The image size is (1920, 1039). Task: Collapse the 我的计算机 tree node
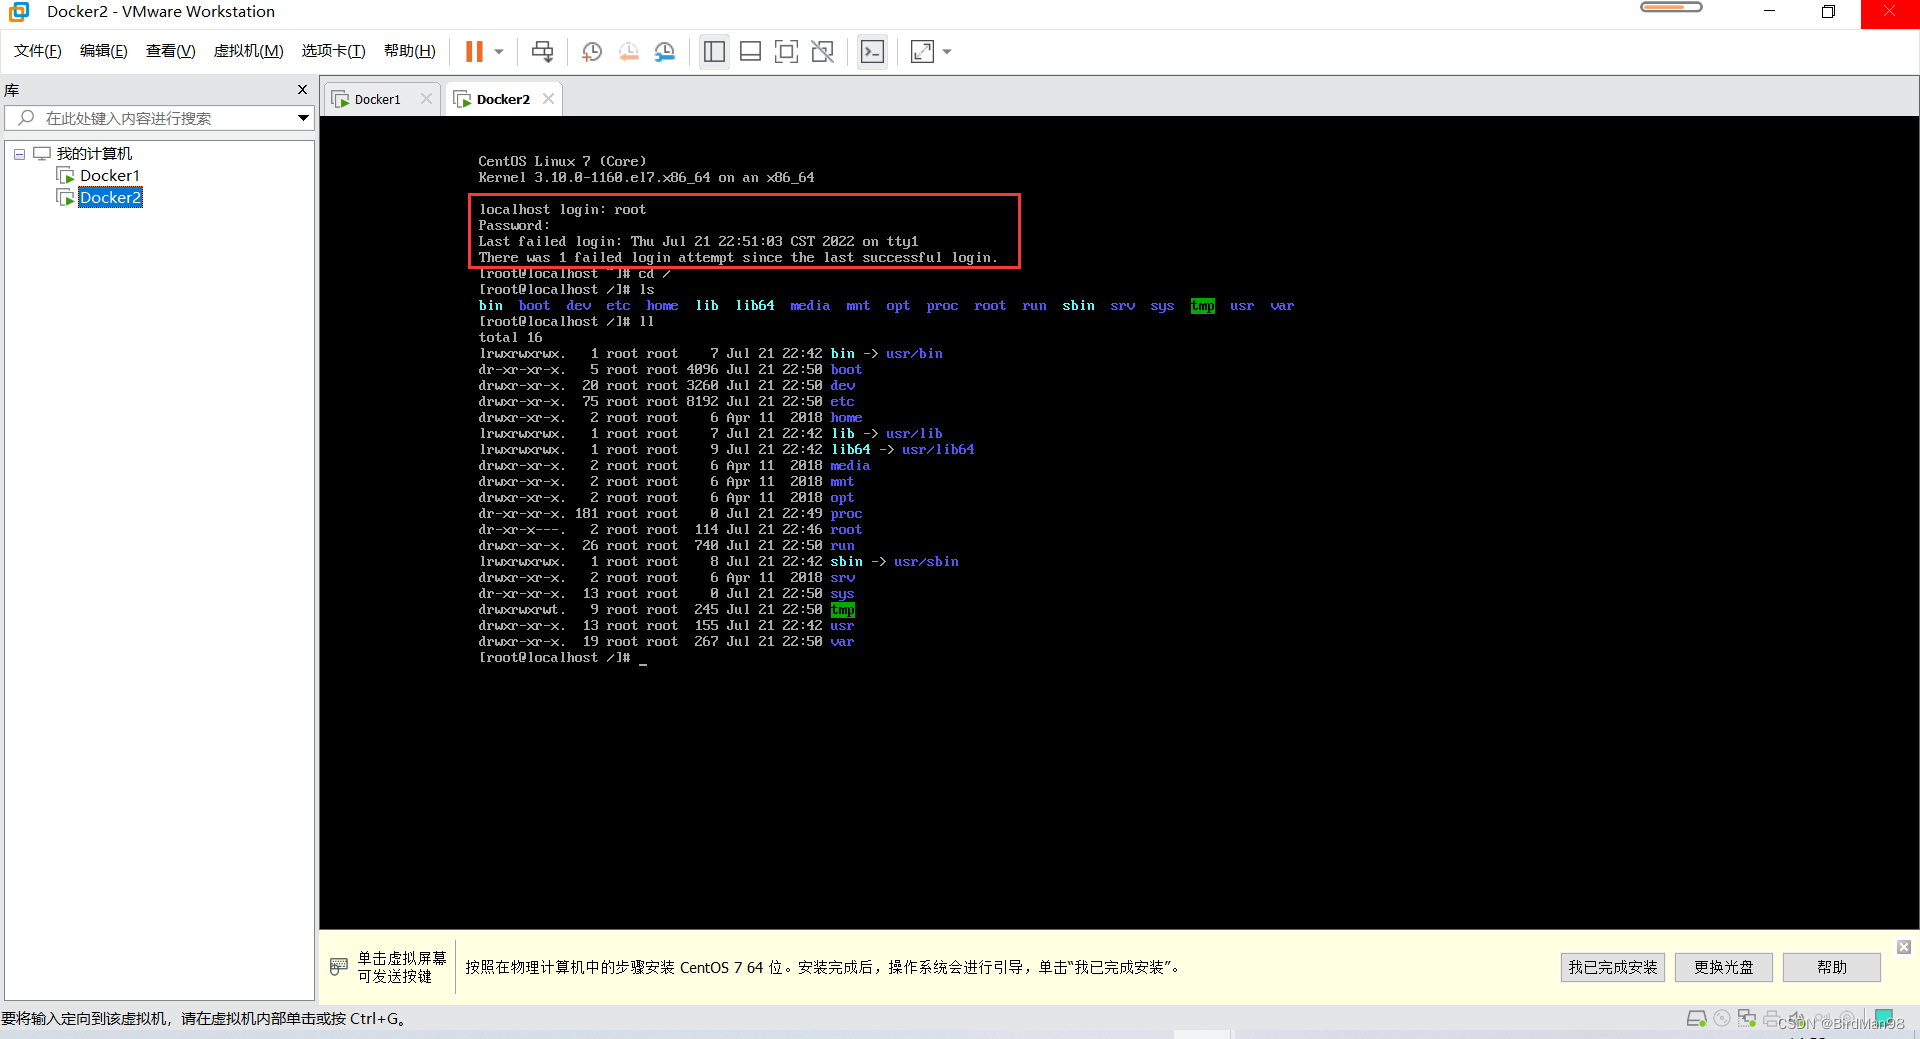(x=19, y=154)
